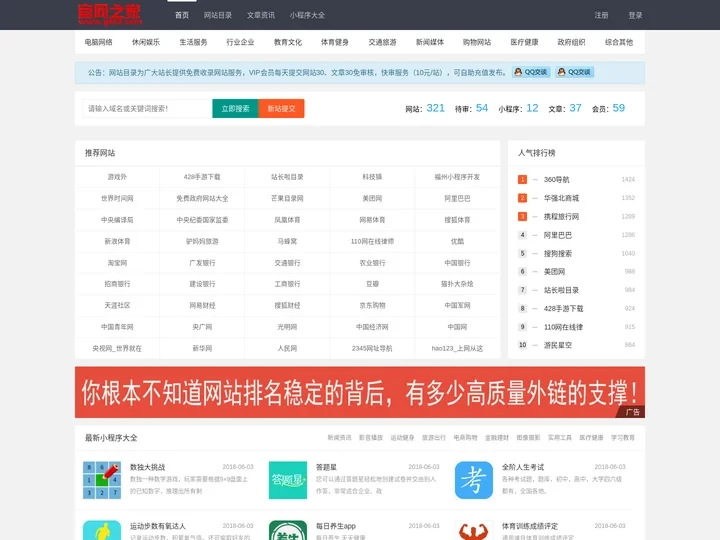Go to the 首页 nav tab
The image size is (720, 540).
coord(182,15)
